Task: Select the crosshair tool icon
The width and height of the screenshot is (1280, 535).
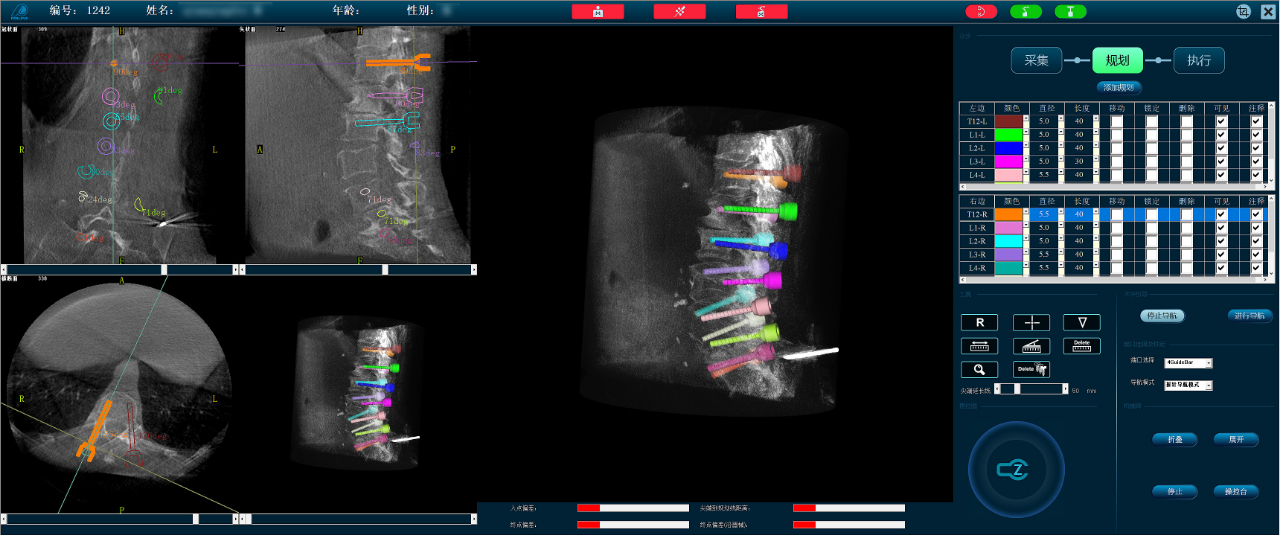Action: point(1031,322)
